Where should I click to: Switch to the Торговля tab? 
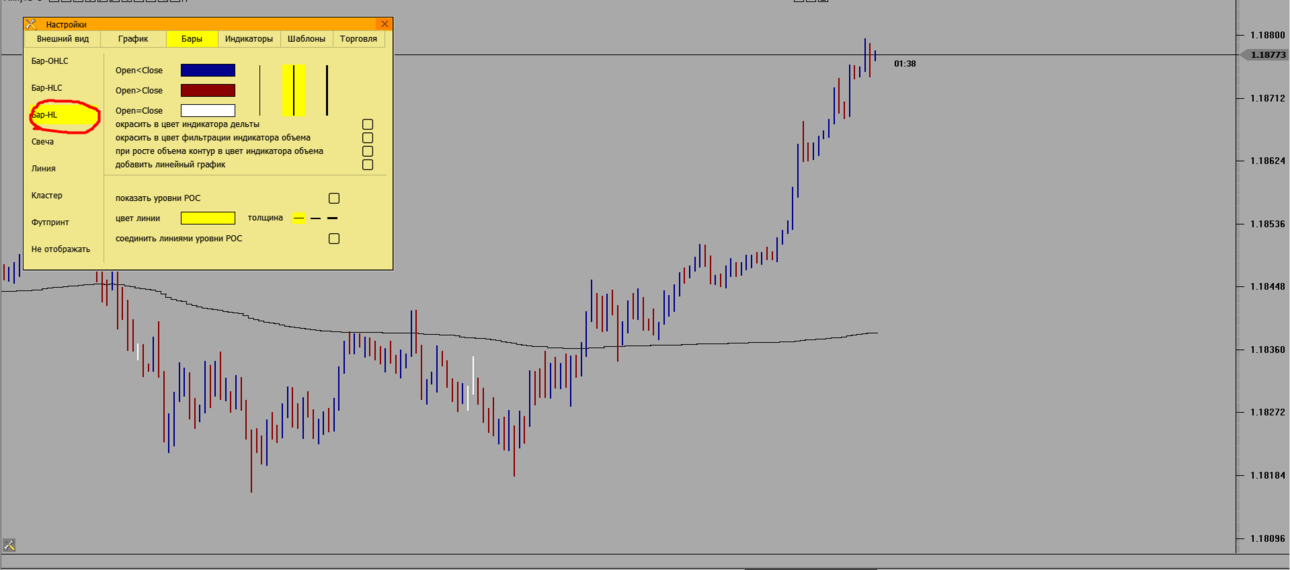(x=359, y=39)
